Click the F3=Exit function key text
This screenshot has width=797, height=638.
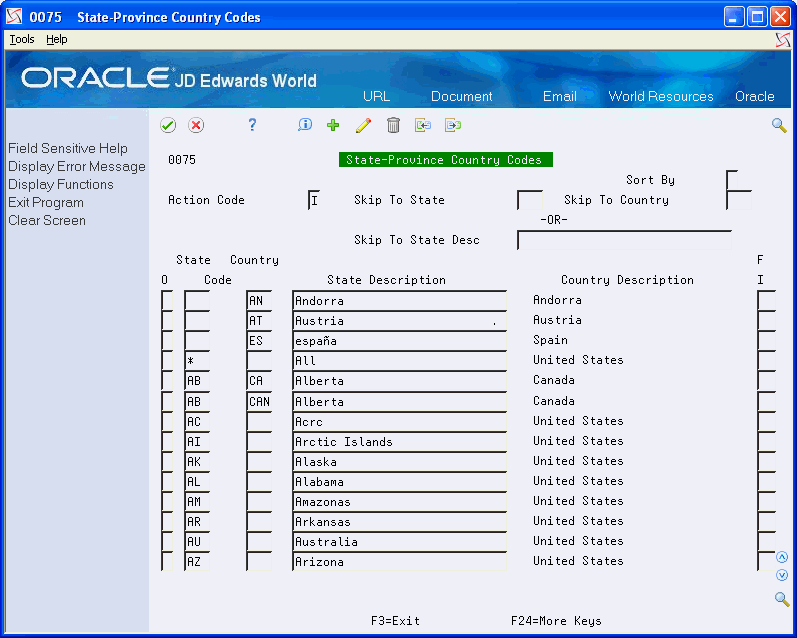click(x=395, y=621)
